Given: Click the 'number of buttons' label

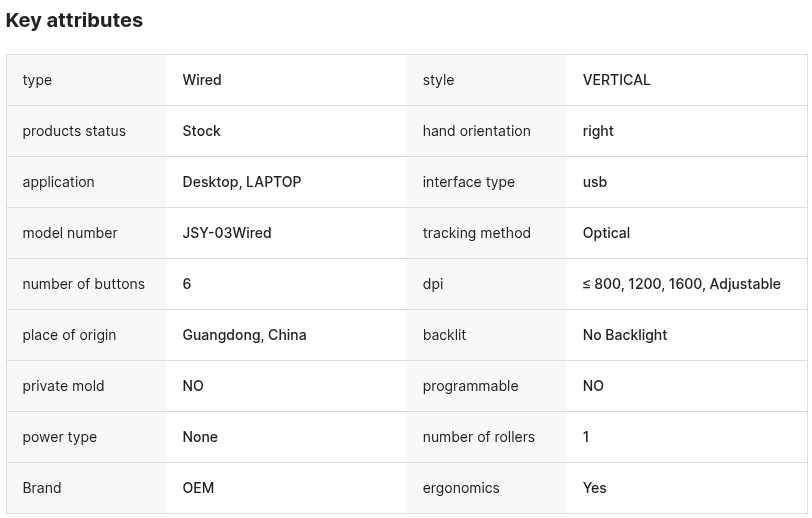Looking at the screenshot, I should point(83,284).
